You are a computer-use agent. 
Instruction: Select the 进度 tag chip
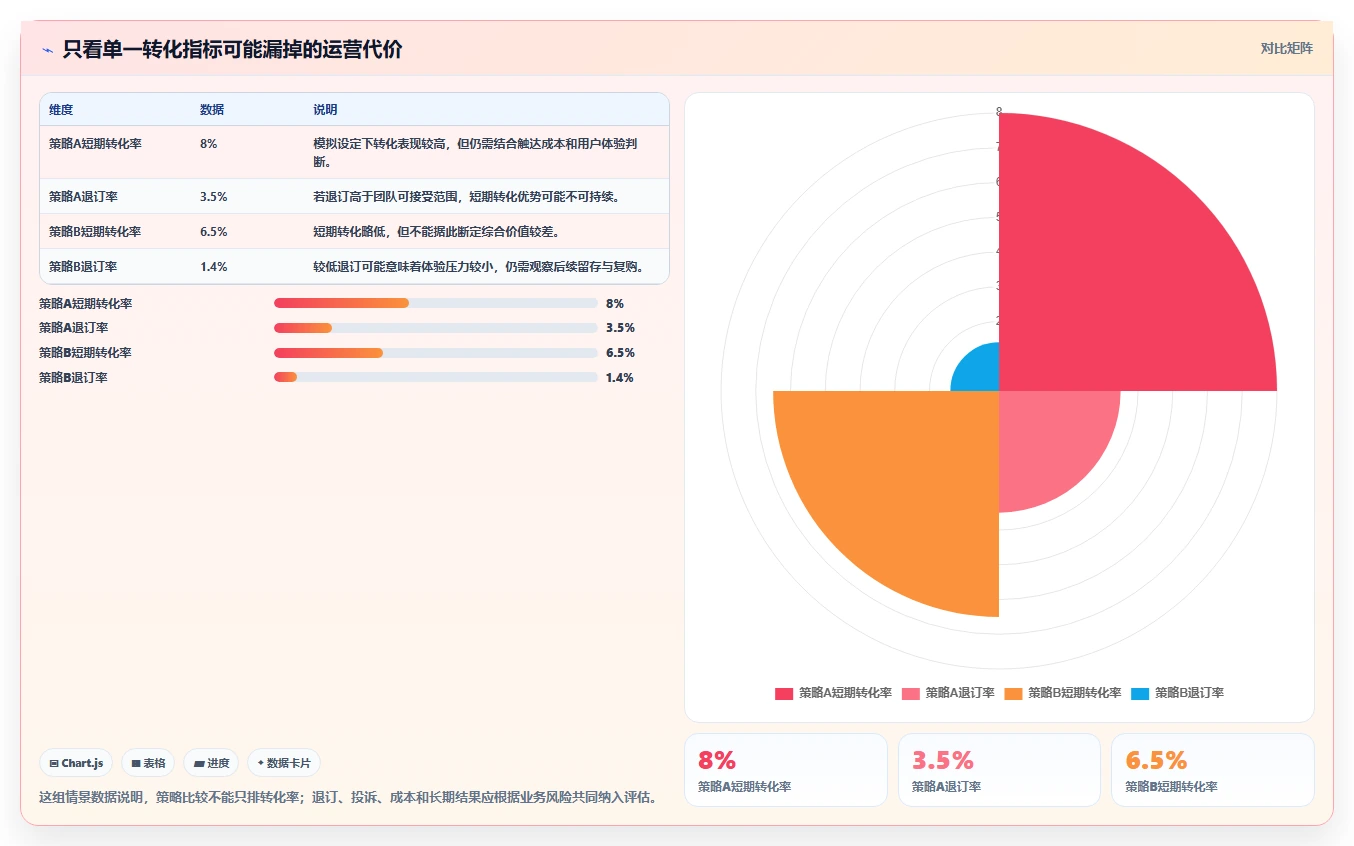pos(211,763)
